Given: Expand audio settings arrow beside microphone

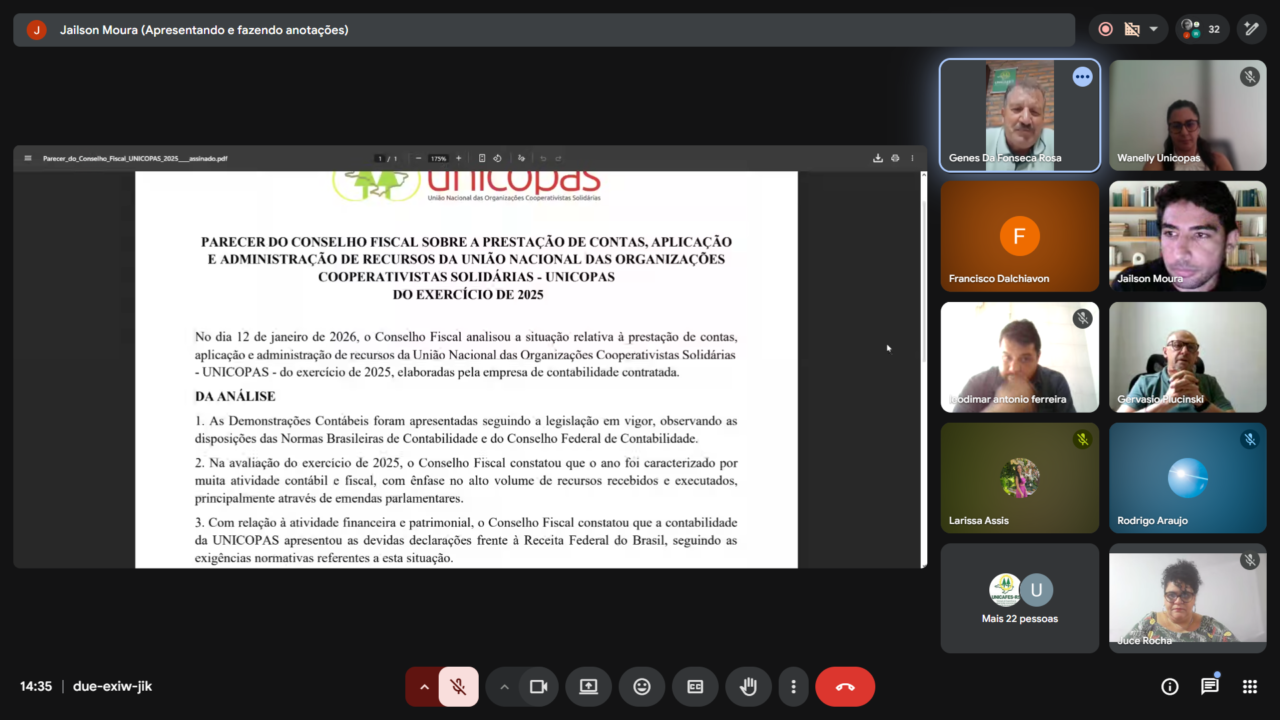Looking at the screenshot, I should (x=424, y=687).
